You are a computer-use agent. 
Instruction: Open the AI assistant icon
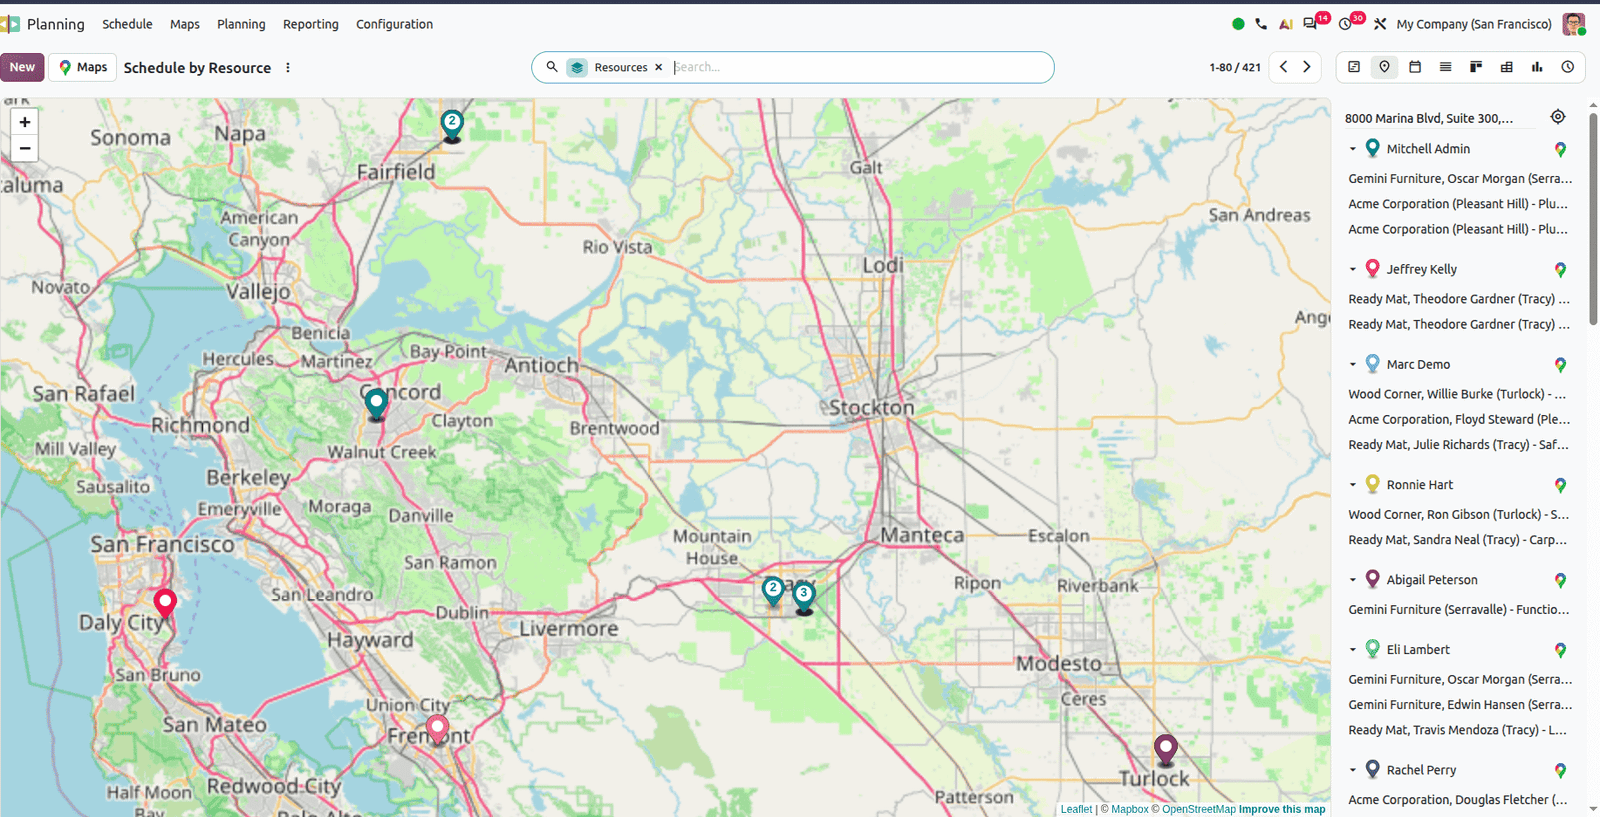1285,24
